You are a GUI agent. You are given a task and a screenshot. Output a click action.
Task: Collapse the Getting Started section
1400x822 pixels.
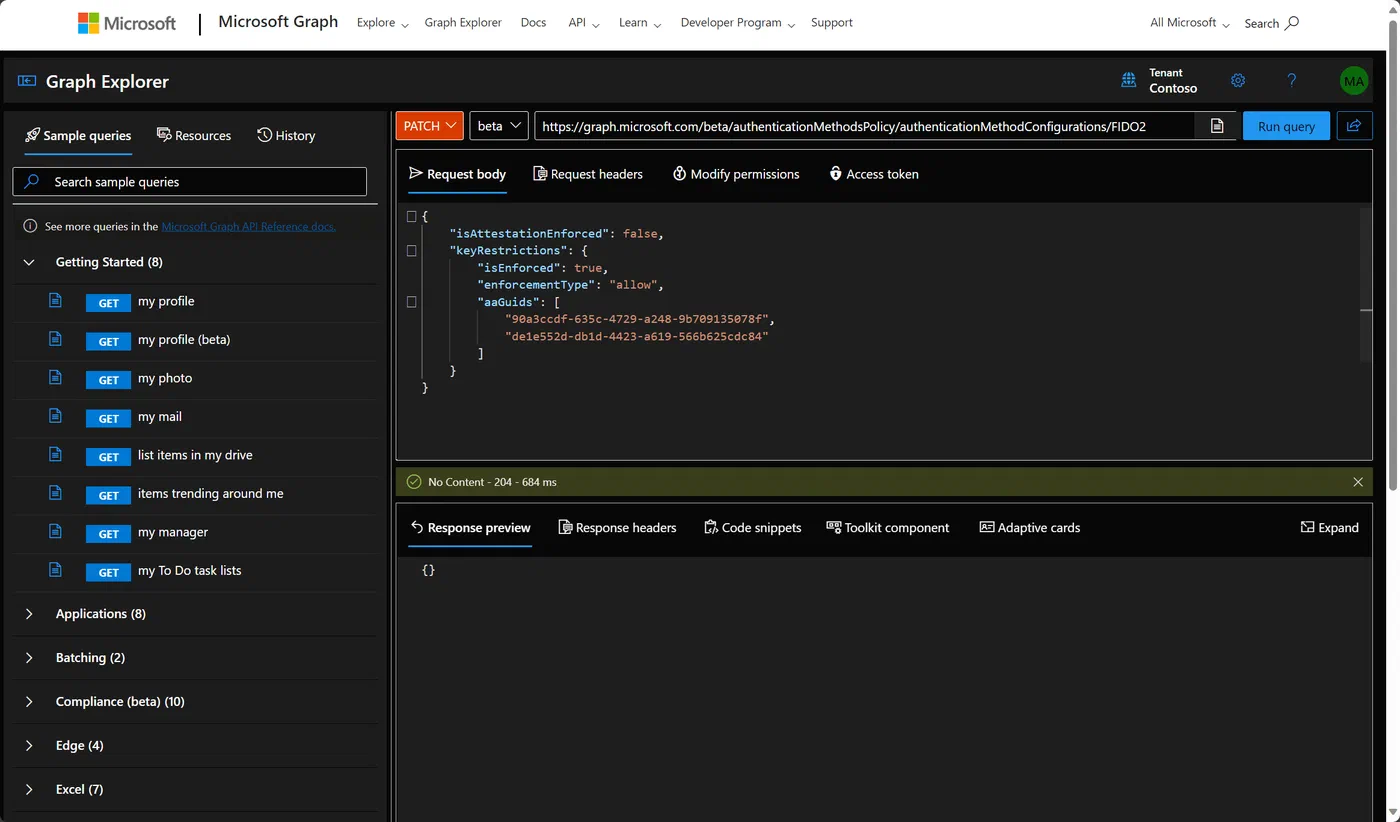tap(30, 262)
